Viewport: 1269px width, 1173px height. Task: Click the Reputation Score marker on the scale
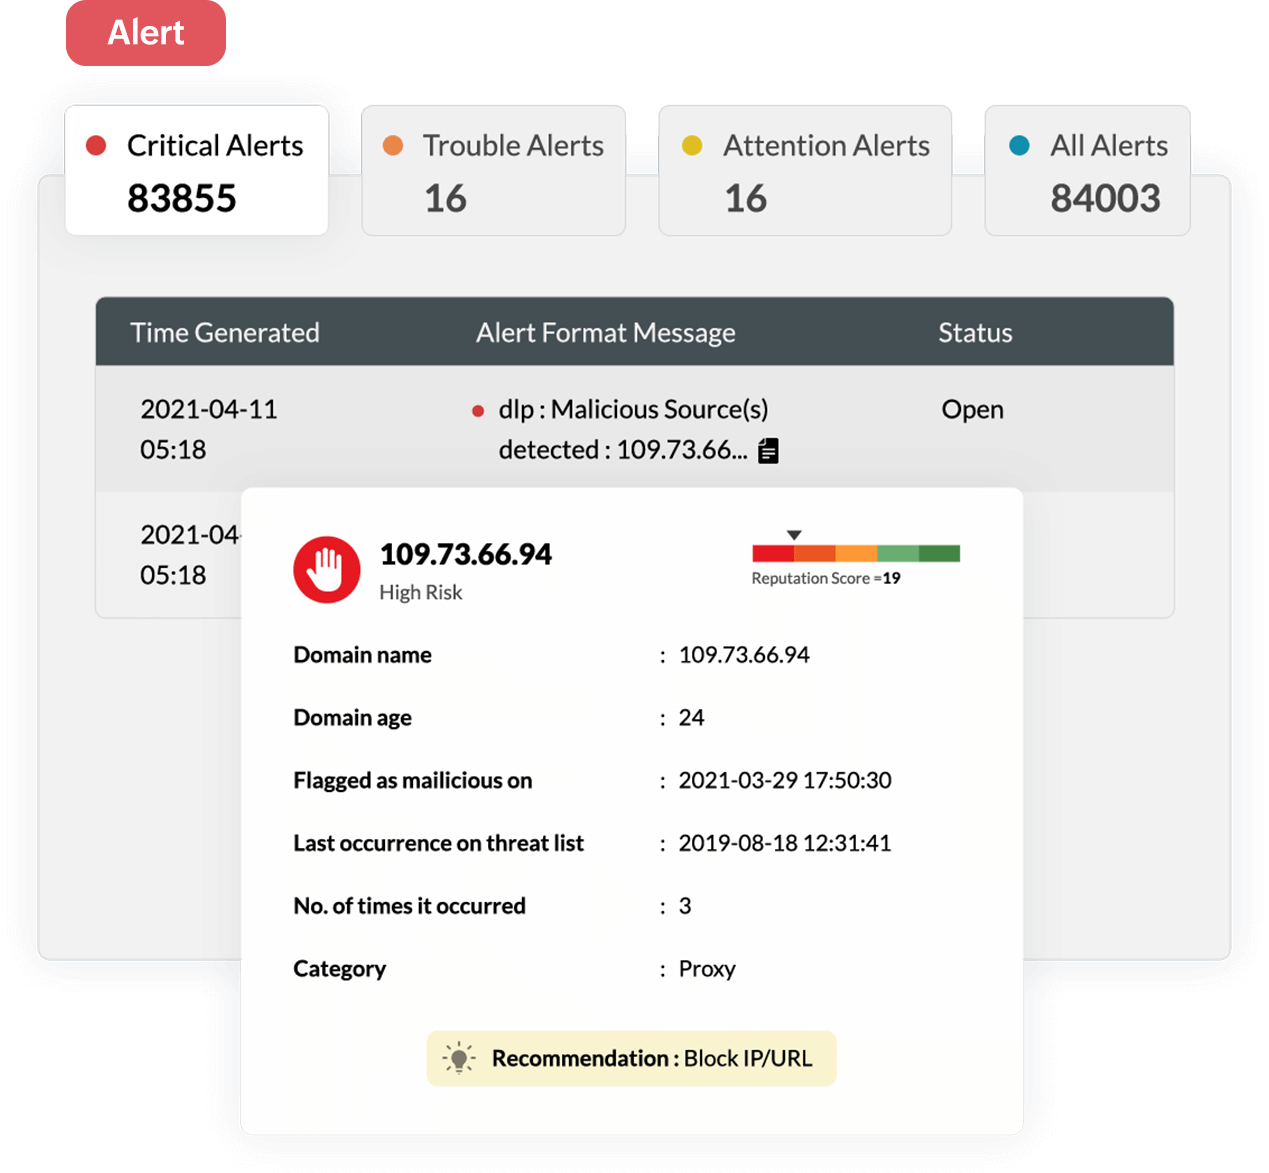pyautogui.click(x=793, y=534)
